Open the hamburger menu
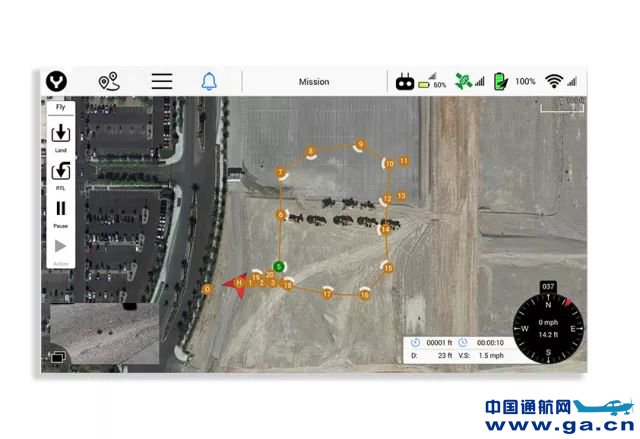The image size is (640, 439). (x=162, y=82)
